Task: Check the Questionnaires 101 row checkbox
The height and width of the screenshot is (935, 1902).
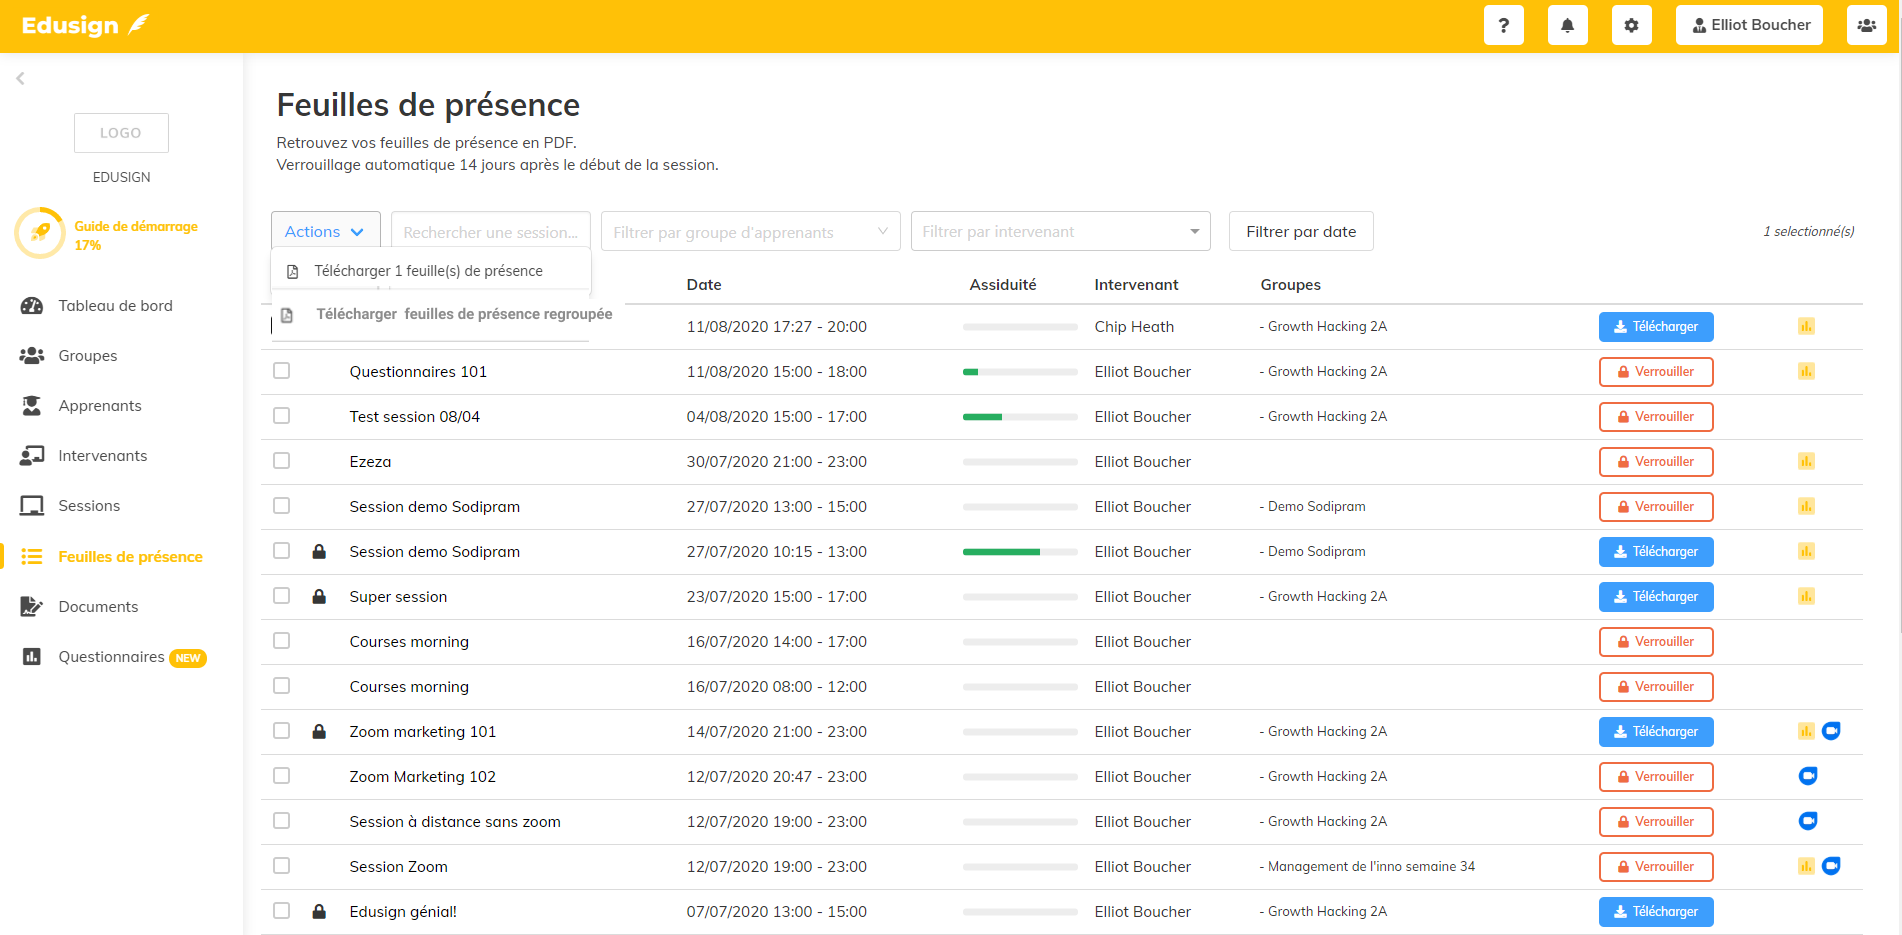Action: click(x=282, y=371)
